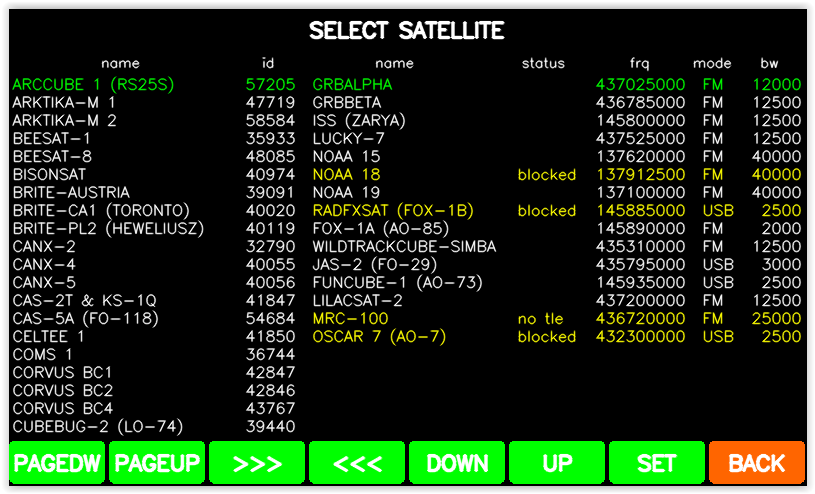
Task: Pick the BISONSAT entry
Action: (154, 175)
